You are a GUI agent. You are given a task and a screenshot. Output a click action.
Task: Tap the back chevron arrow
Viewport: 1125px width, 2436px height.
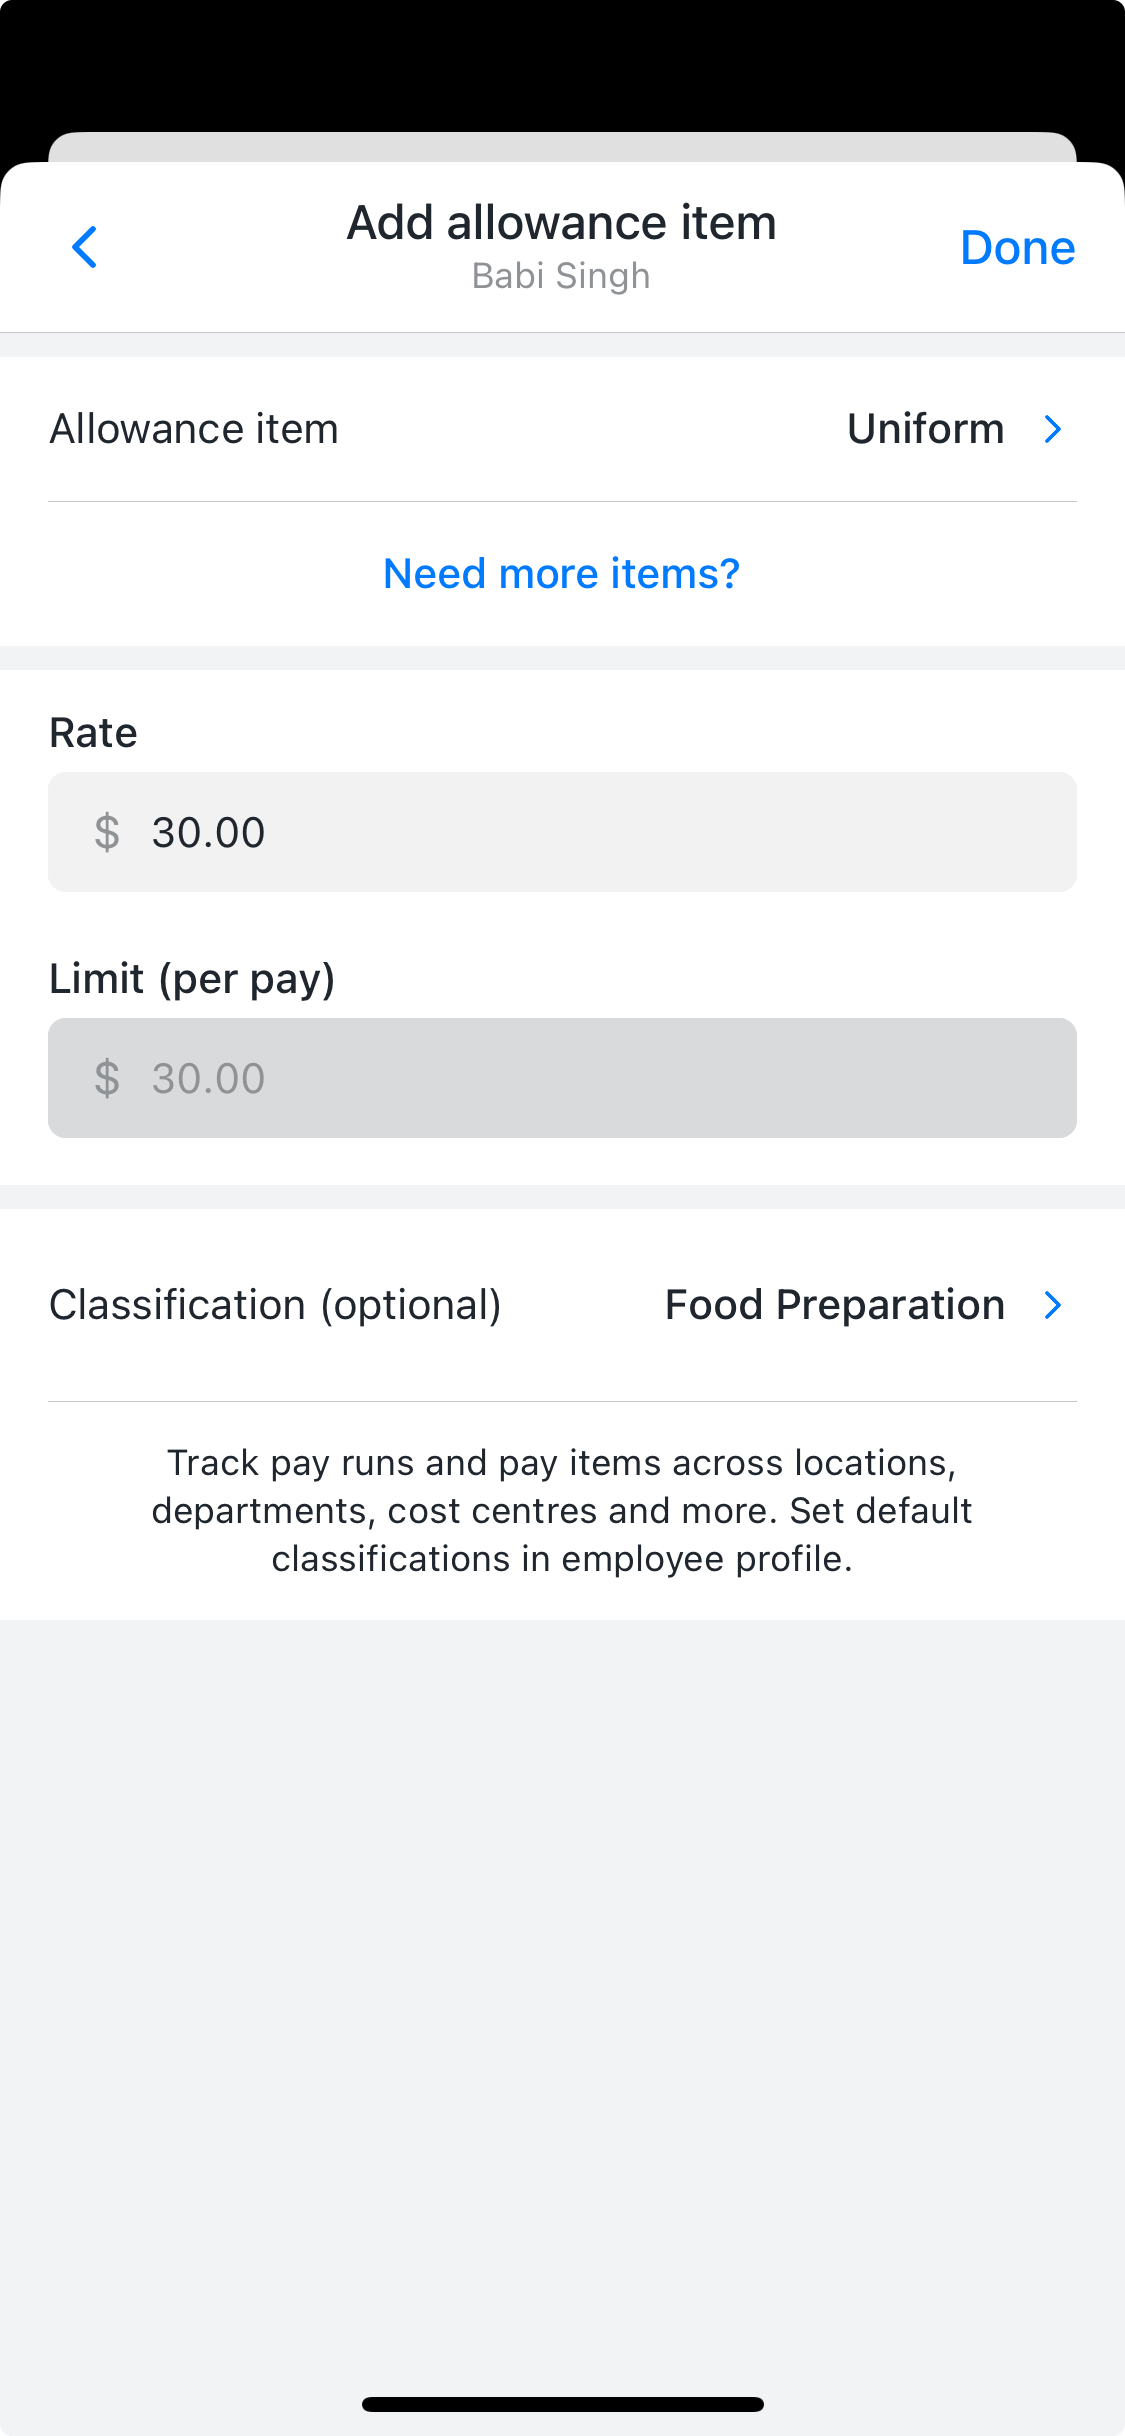point(85,247)
